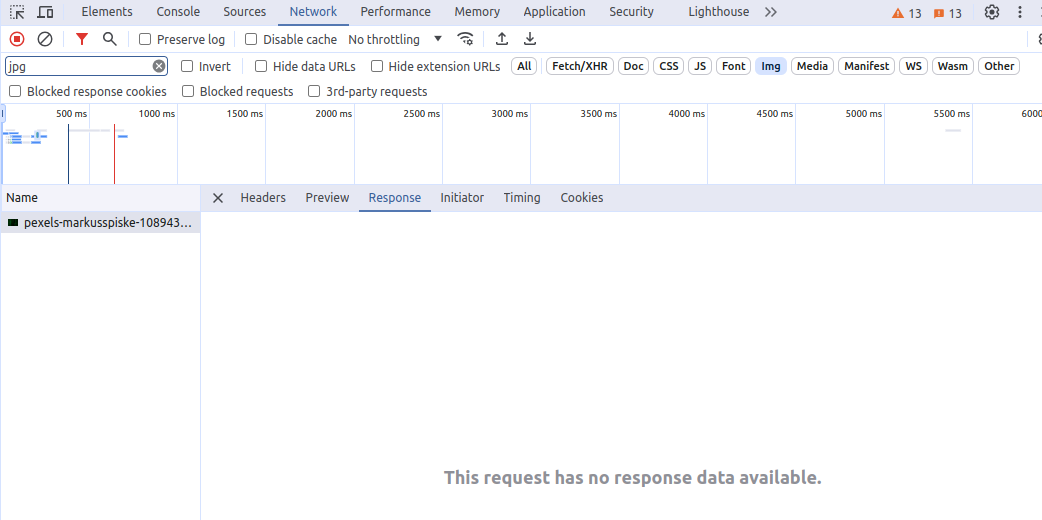Switch to the Console panel
Image resolution: width=1042 pixels, height=520 pixels.
click(178, 12)
